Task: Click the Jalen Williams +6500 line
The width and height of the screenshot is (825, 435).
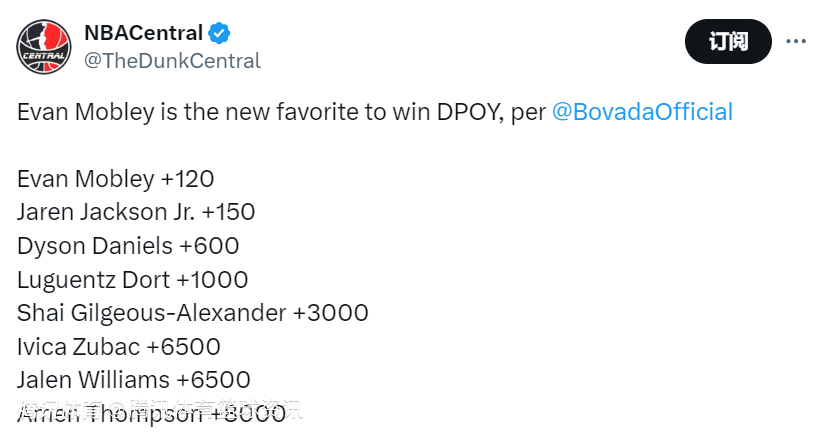Action: [x=133, y=380]
